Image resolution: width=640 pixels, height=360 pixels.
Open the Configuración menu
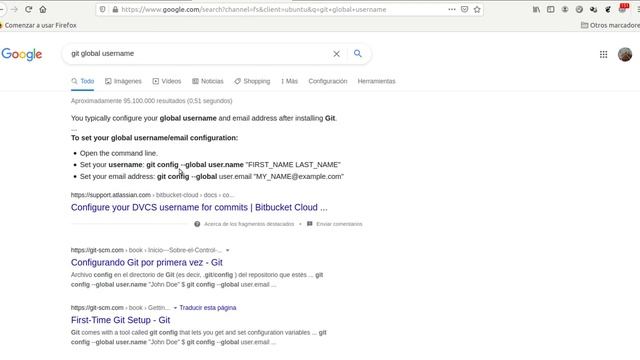coord(328,81)
